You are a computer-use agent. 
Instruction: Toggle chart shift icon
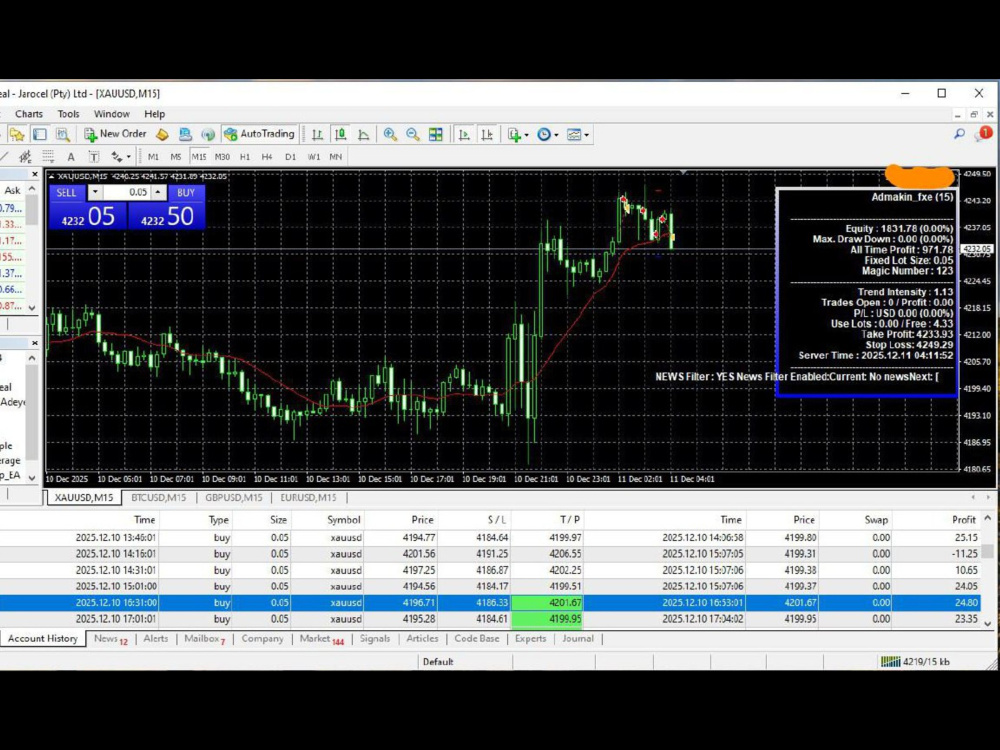click(487, 135)
